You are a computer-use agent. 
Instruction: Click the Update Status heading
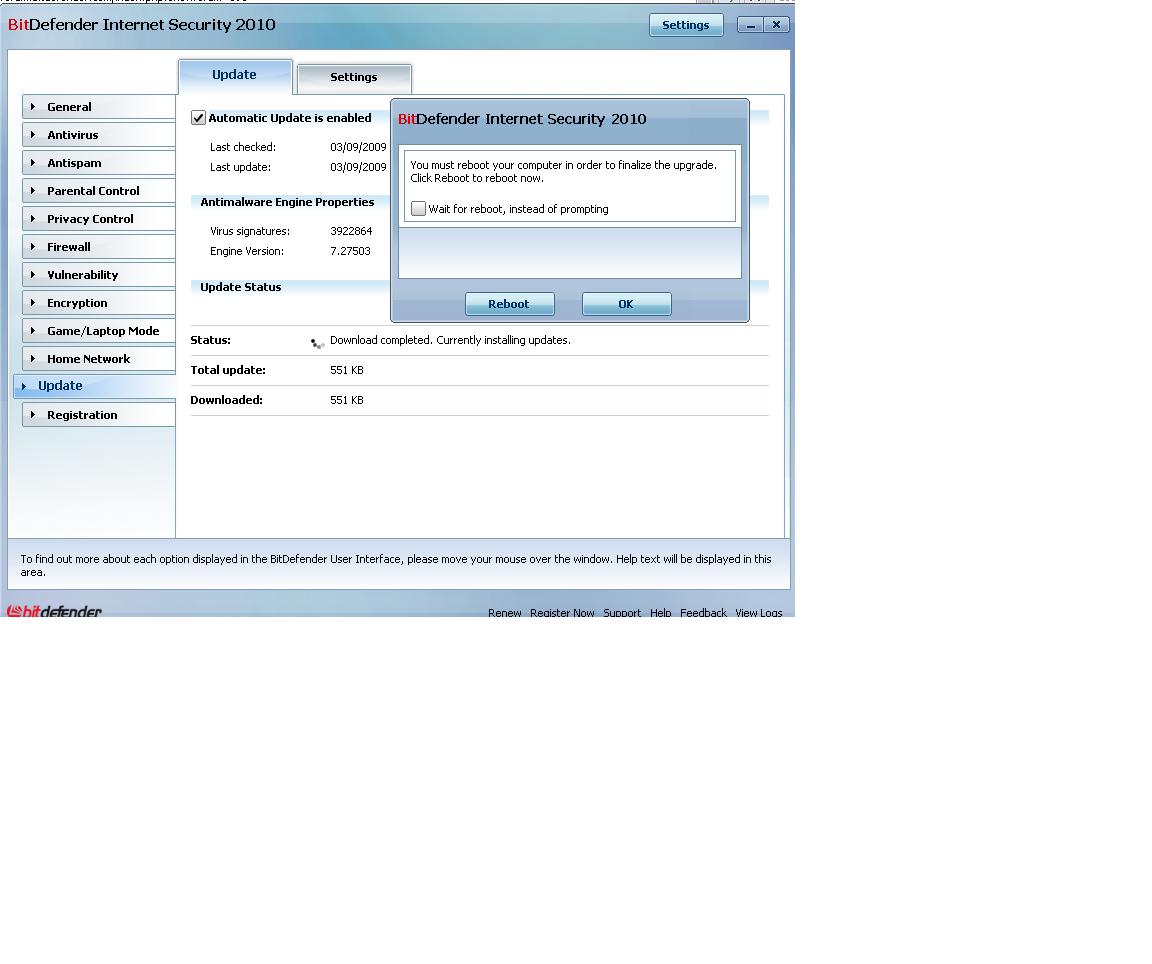pyautogui.click(x=241, y=287)
